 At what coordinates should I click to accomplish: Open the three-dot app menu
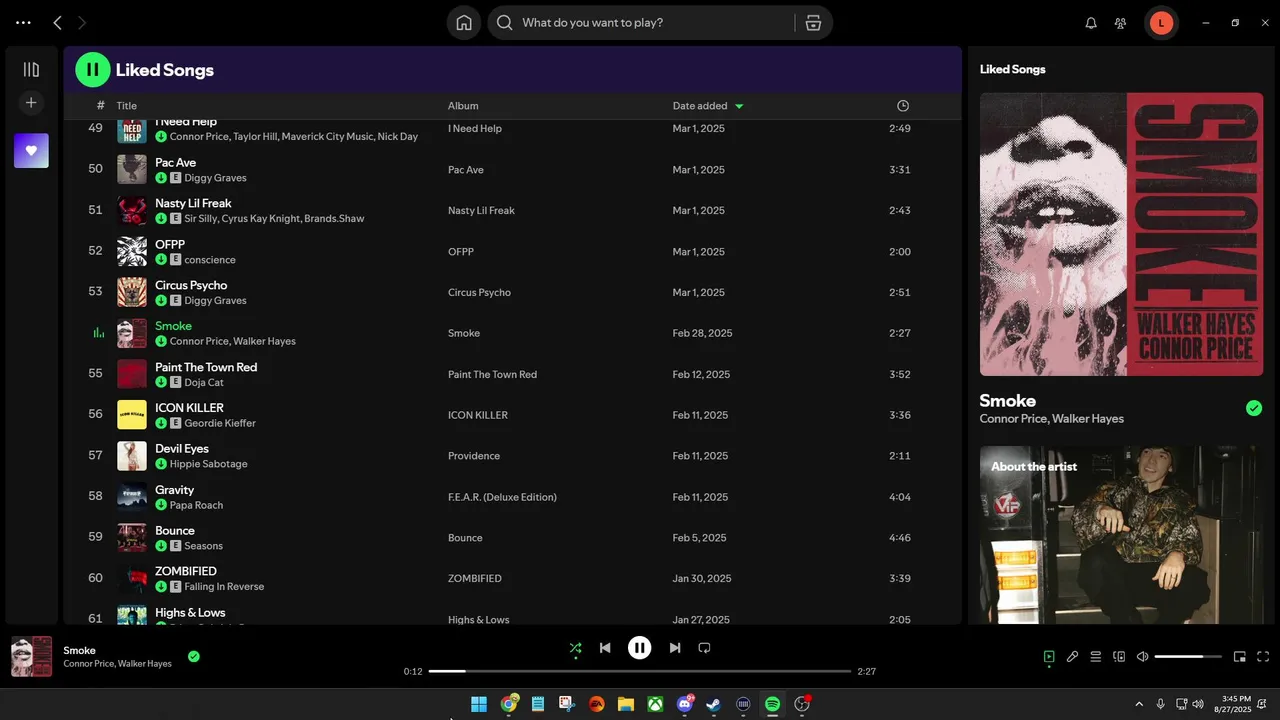point(24,23)
